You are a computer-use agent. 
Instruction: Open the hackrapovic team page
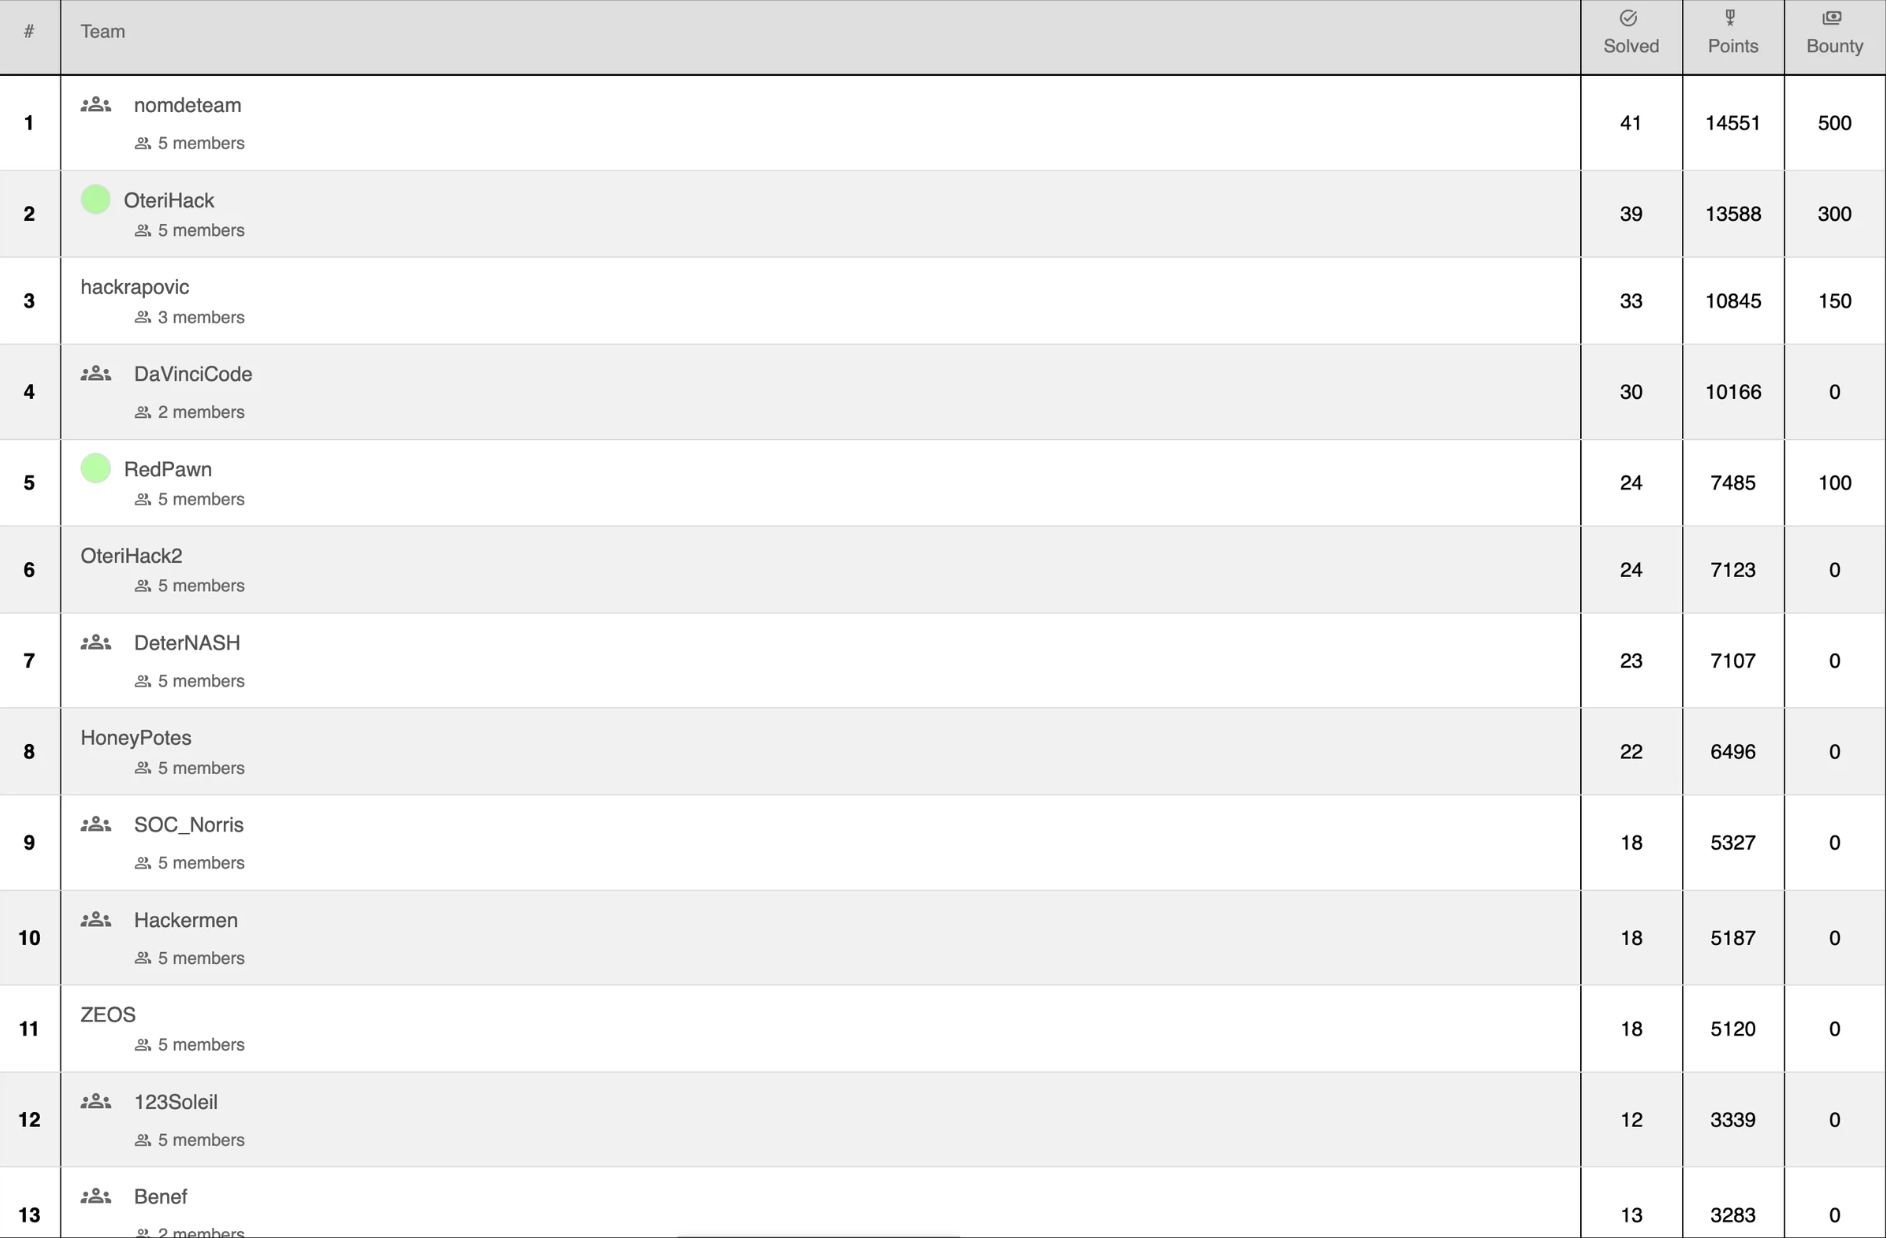[x=135, y=287]
